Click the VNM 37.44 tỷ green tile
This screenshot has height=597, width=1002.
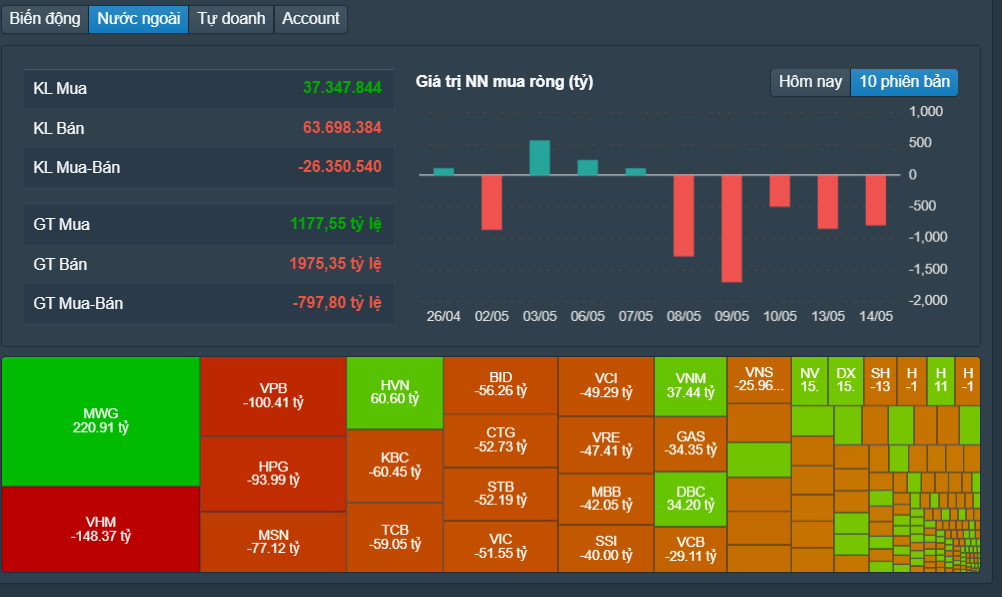tap(691, 386)
